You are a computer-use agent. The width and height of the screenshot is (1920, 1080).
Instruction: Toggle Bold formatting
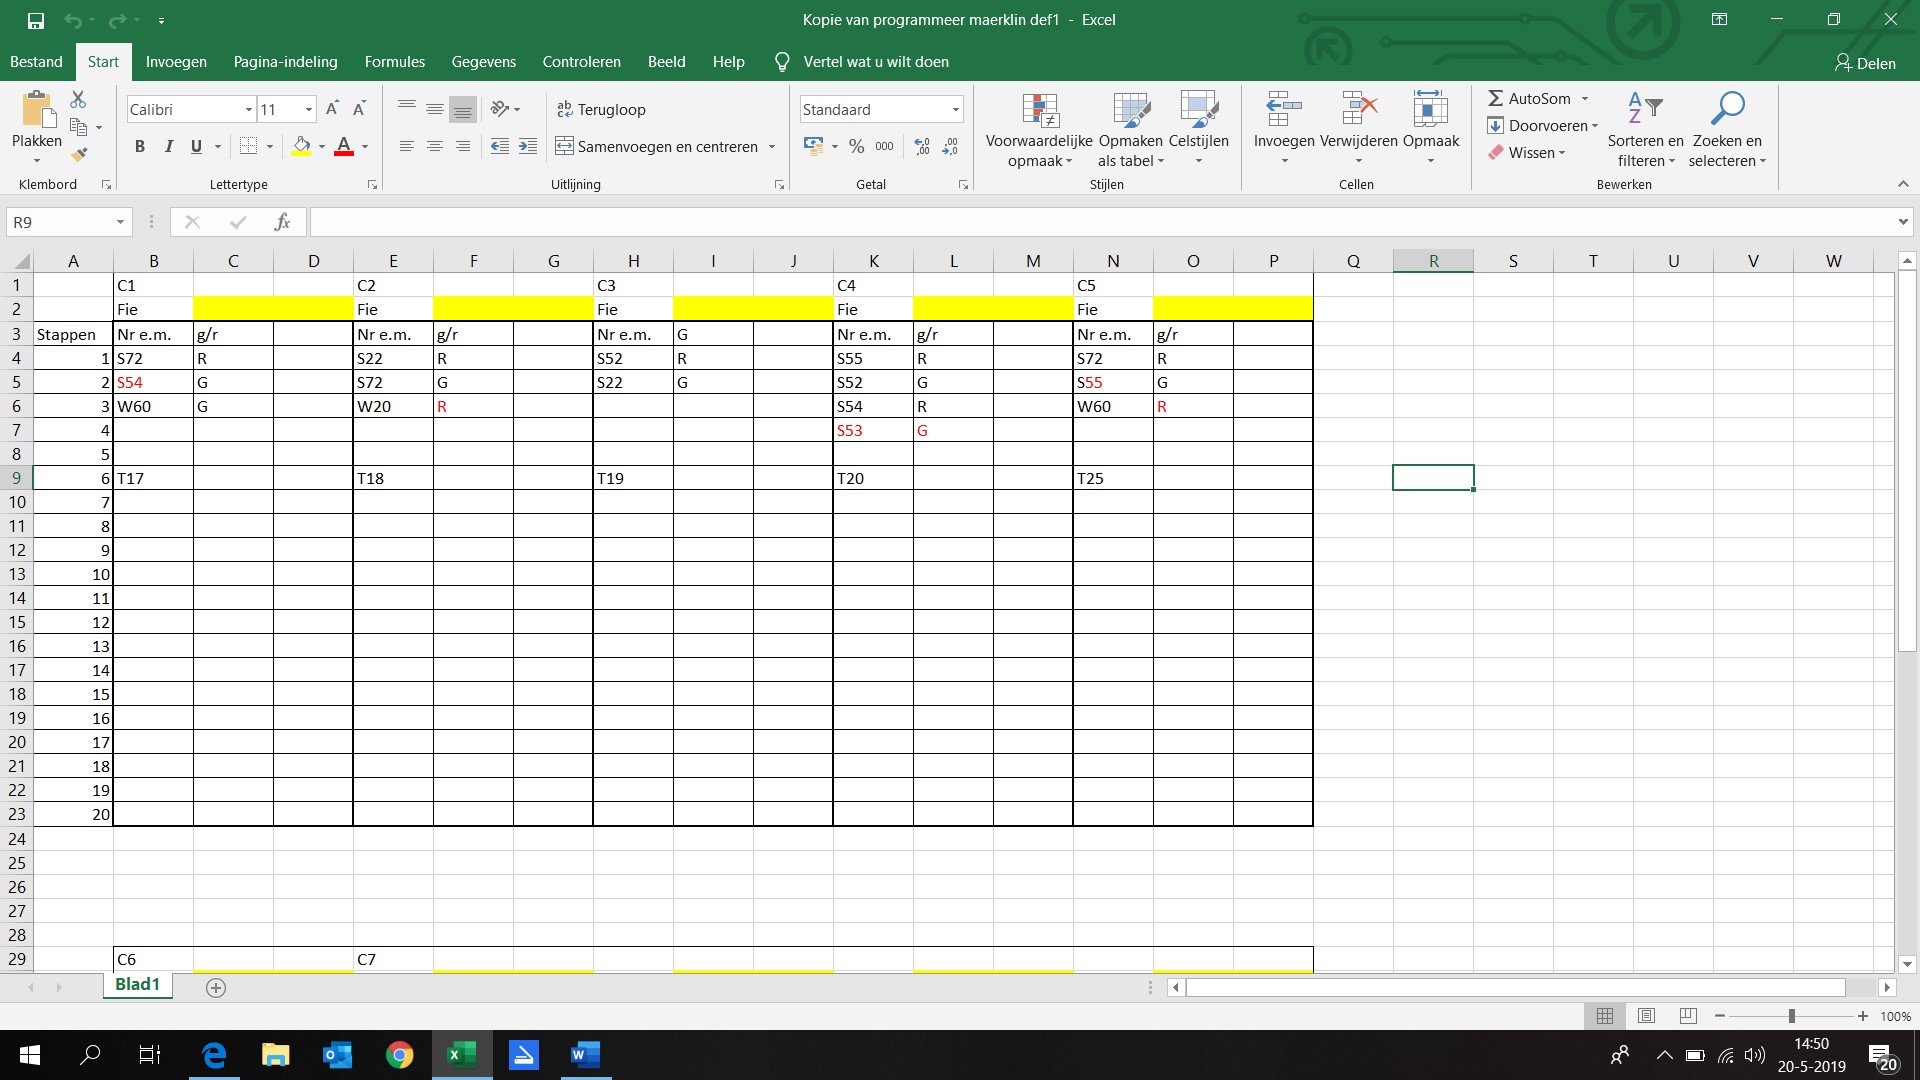coord(140,146)
